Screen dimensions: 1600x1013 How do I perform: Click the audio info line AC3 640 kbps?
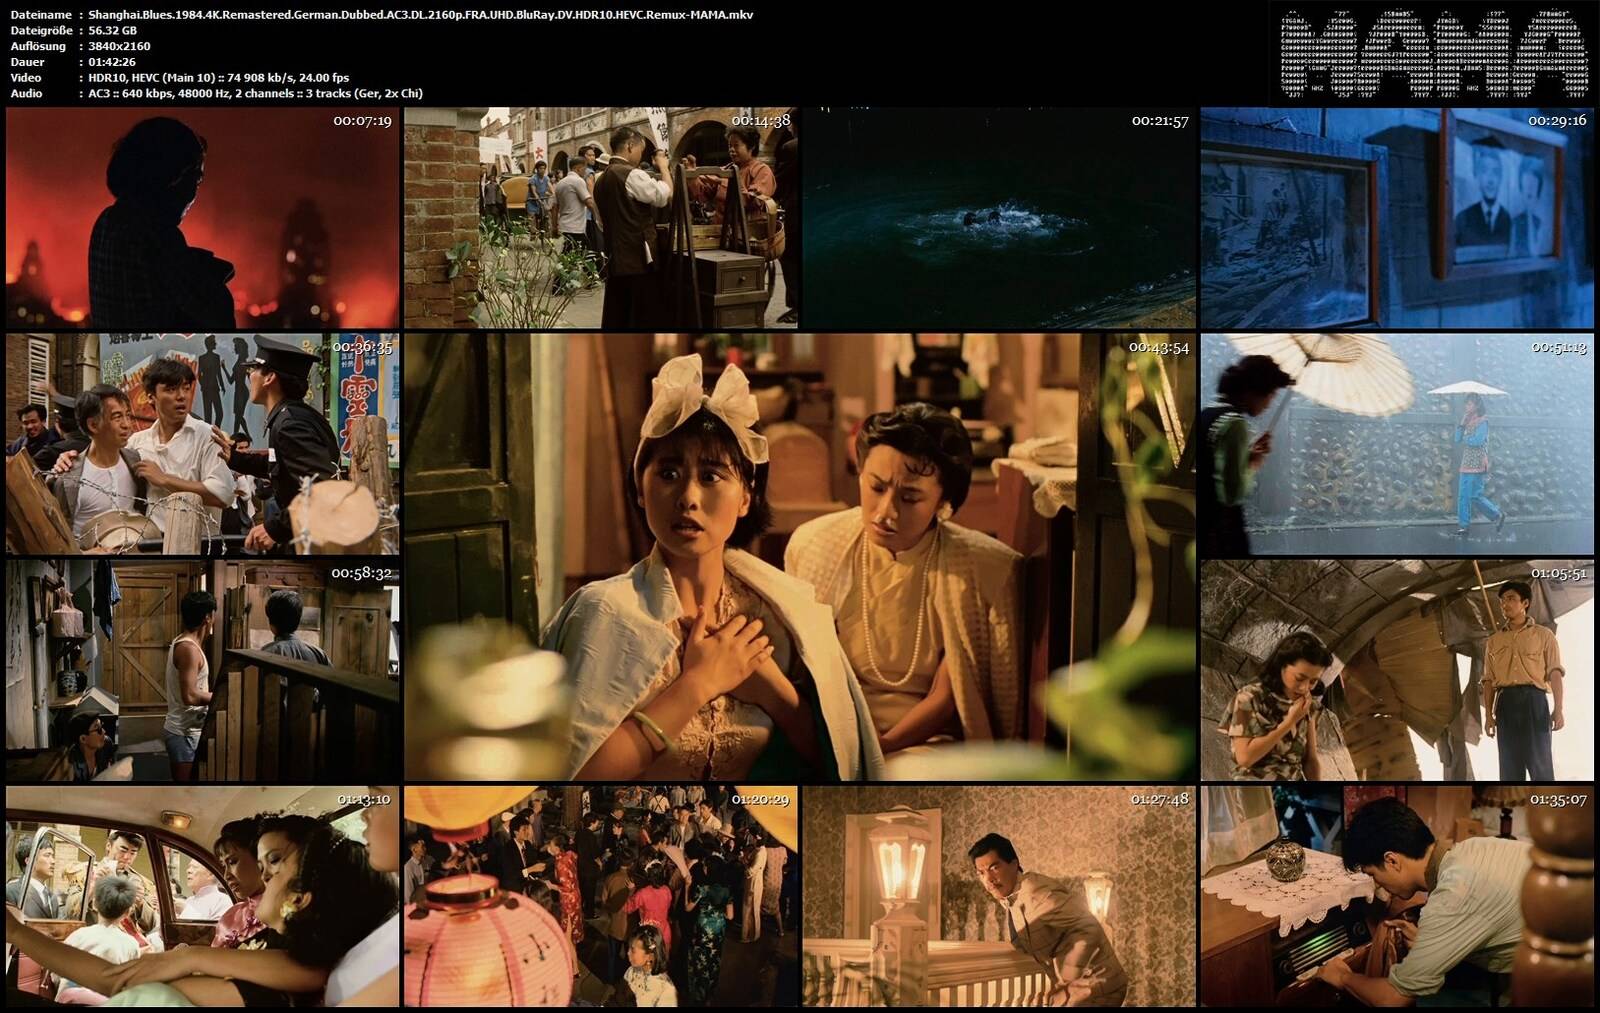pos(255,94)
